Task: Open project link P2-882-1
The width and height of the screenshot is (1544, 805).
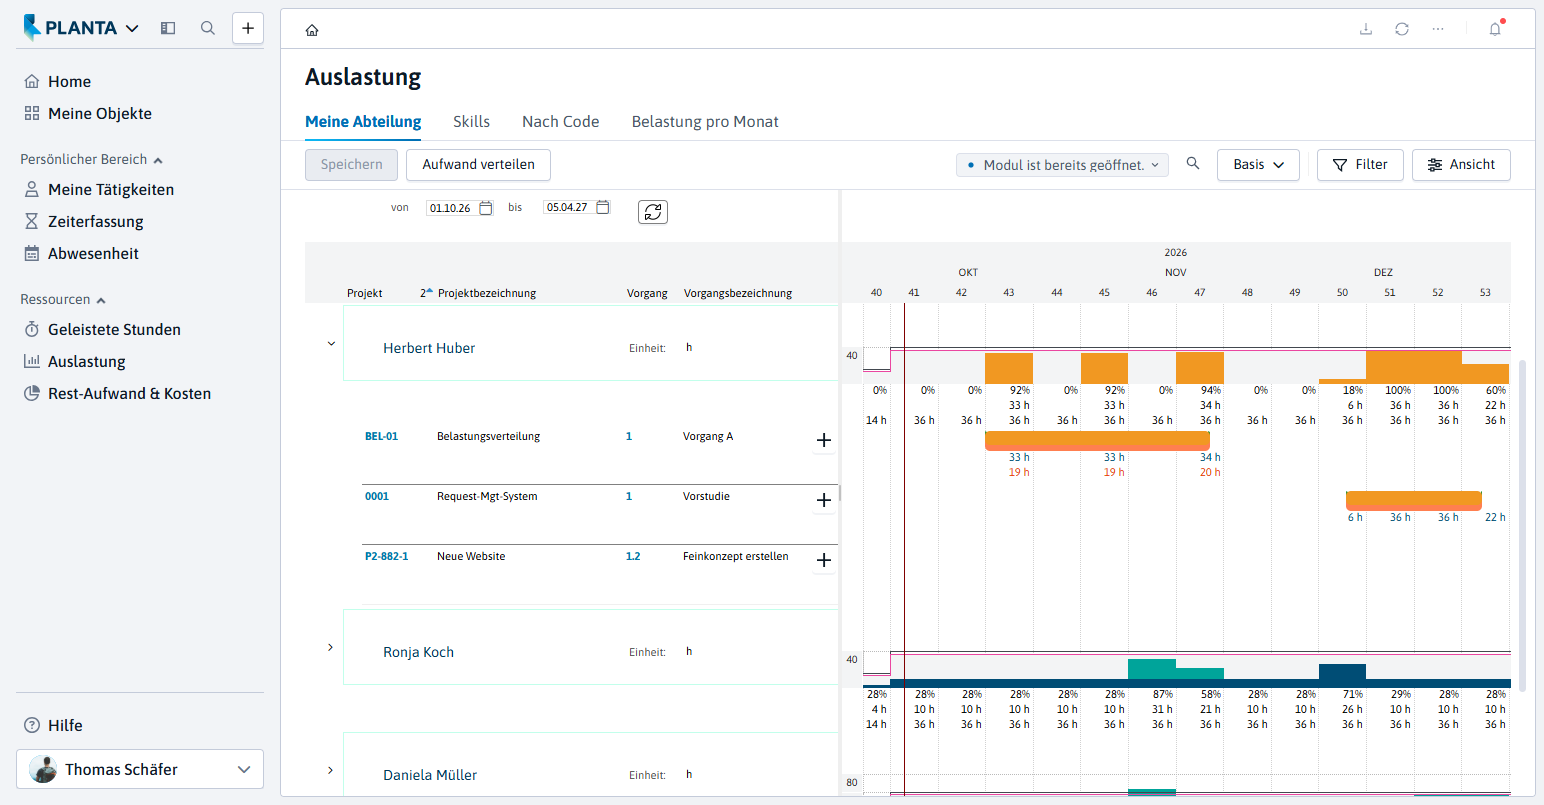Action: (386, 556)
